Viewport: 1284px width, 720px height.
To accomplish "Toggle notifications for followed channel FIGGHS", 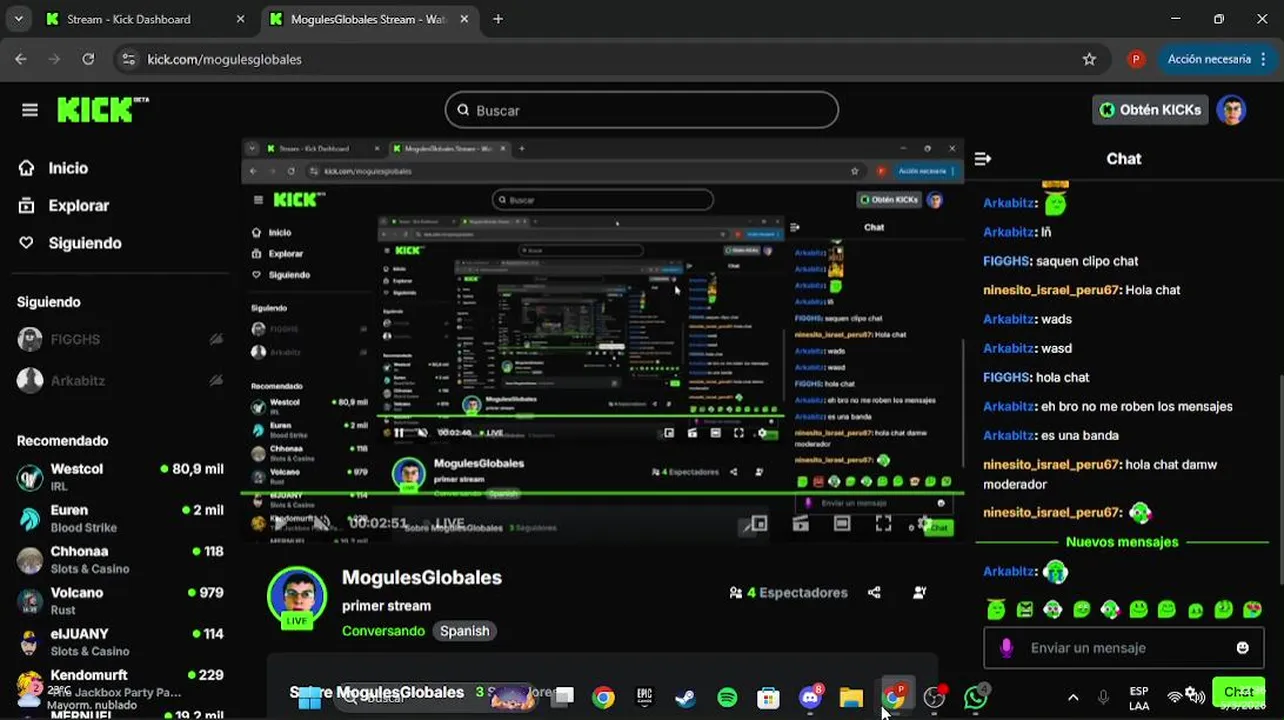I will (x=216, y=339).
